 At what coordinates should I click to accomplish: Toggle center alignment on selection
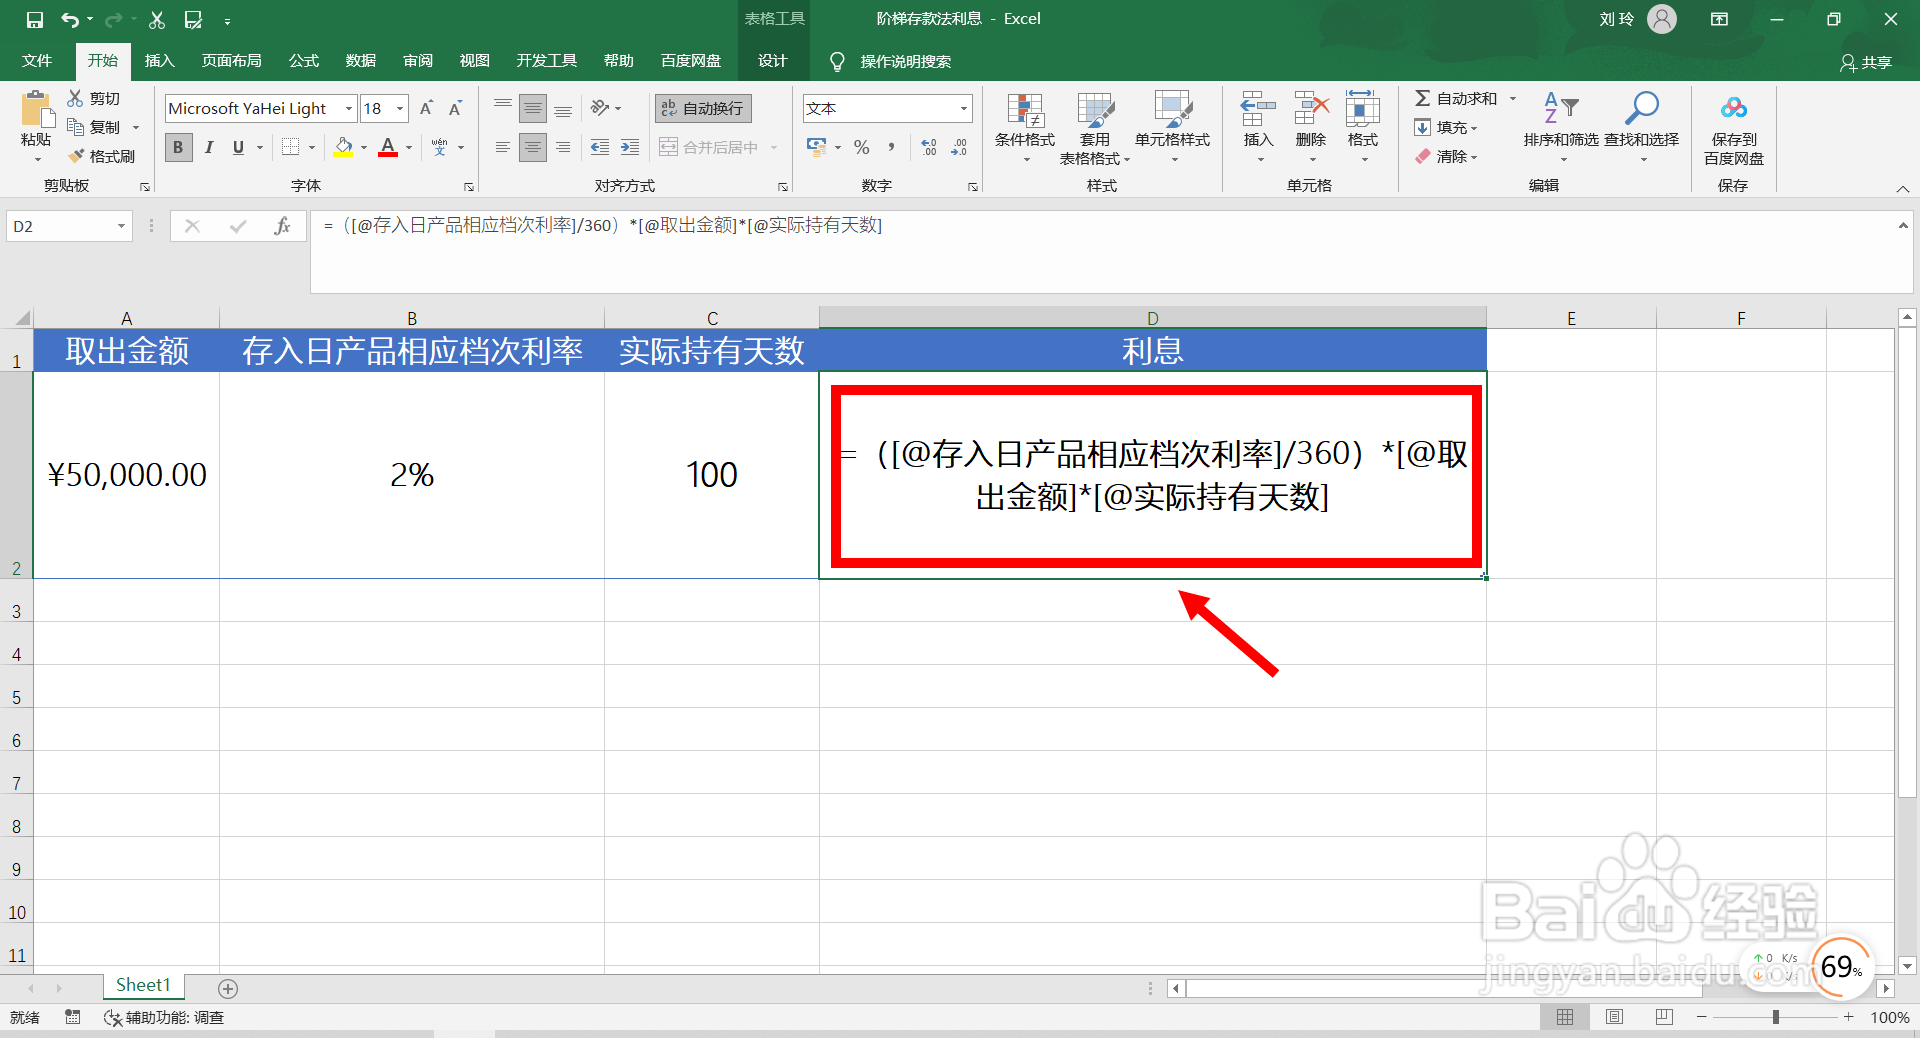[533, 147]
